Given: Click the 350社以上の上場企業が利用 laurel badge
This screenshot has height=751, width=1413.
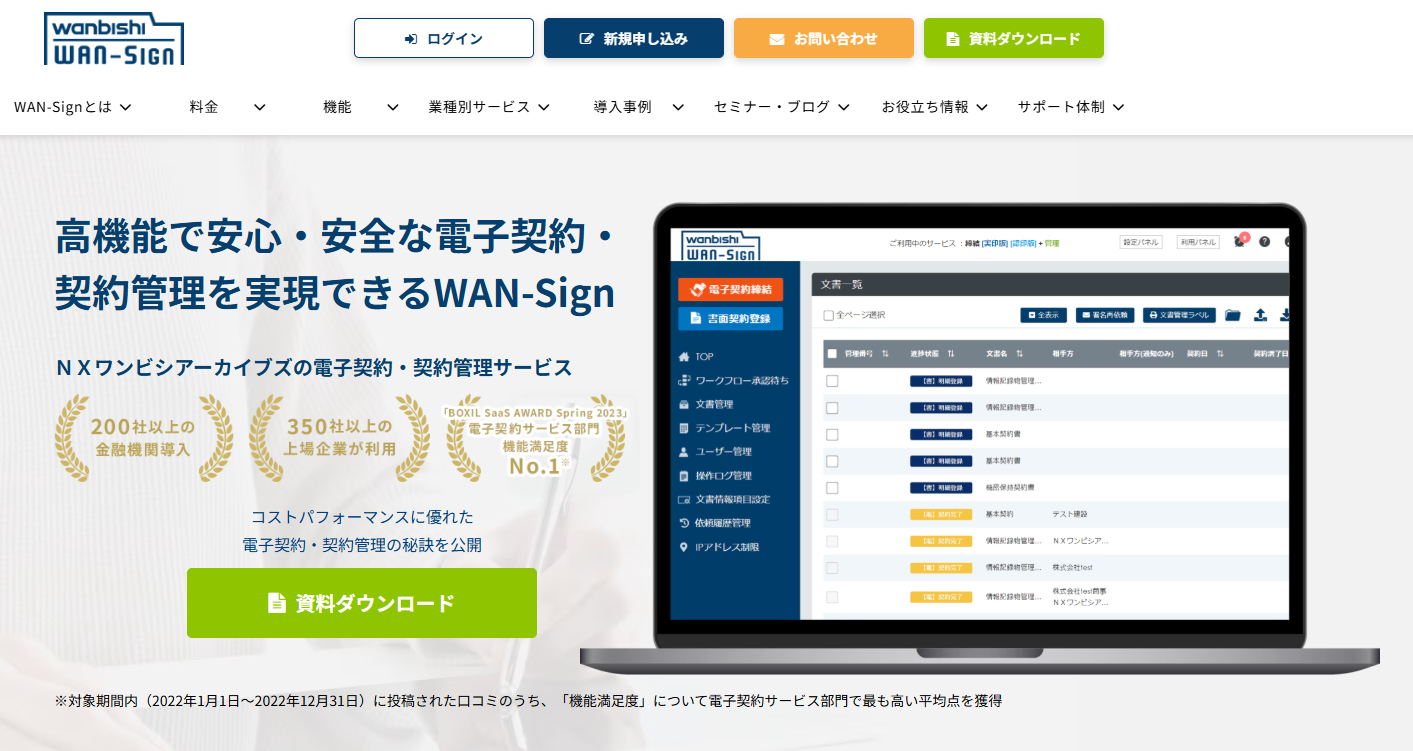Looking at the screenshot, I should (340, 439).
